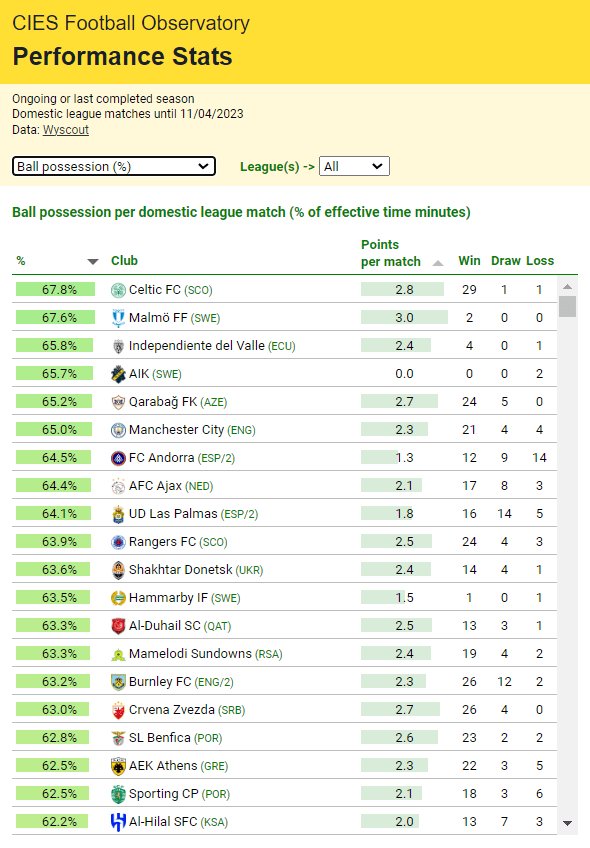
Task: Sort descending by the % column arrow
Action: 93,262
